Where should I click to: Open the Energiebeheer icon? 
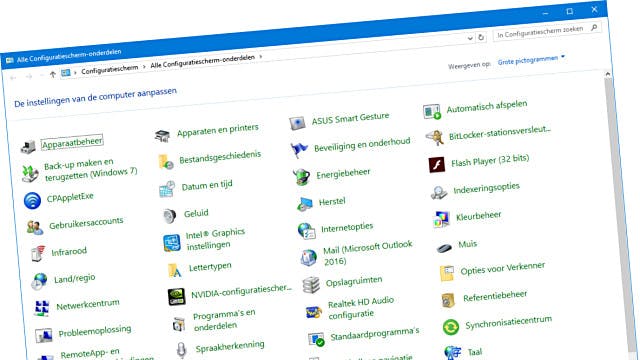302,177
